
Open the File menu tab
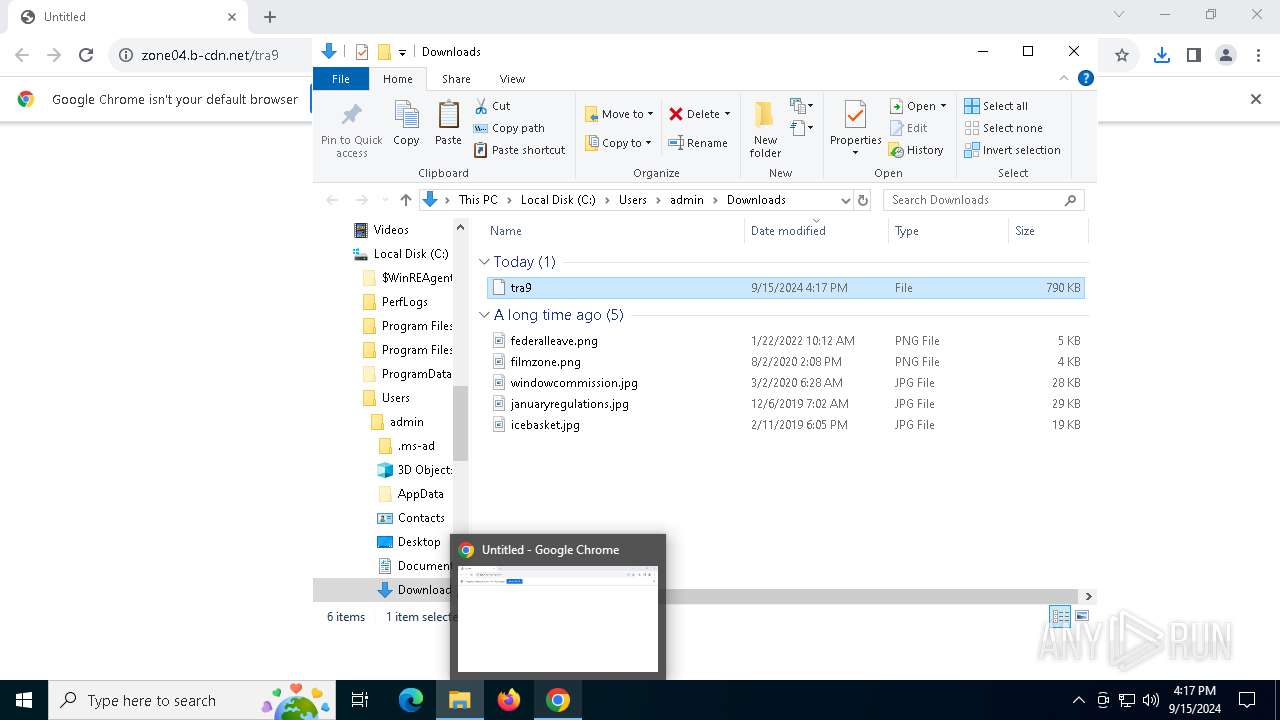pos(341,79)
